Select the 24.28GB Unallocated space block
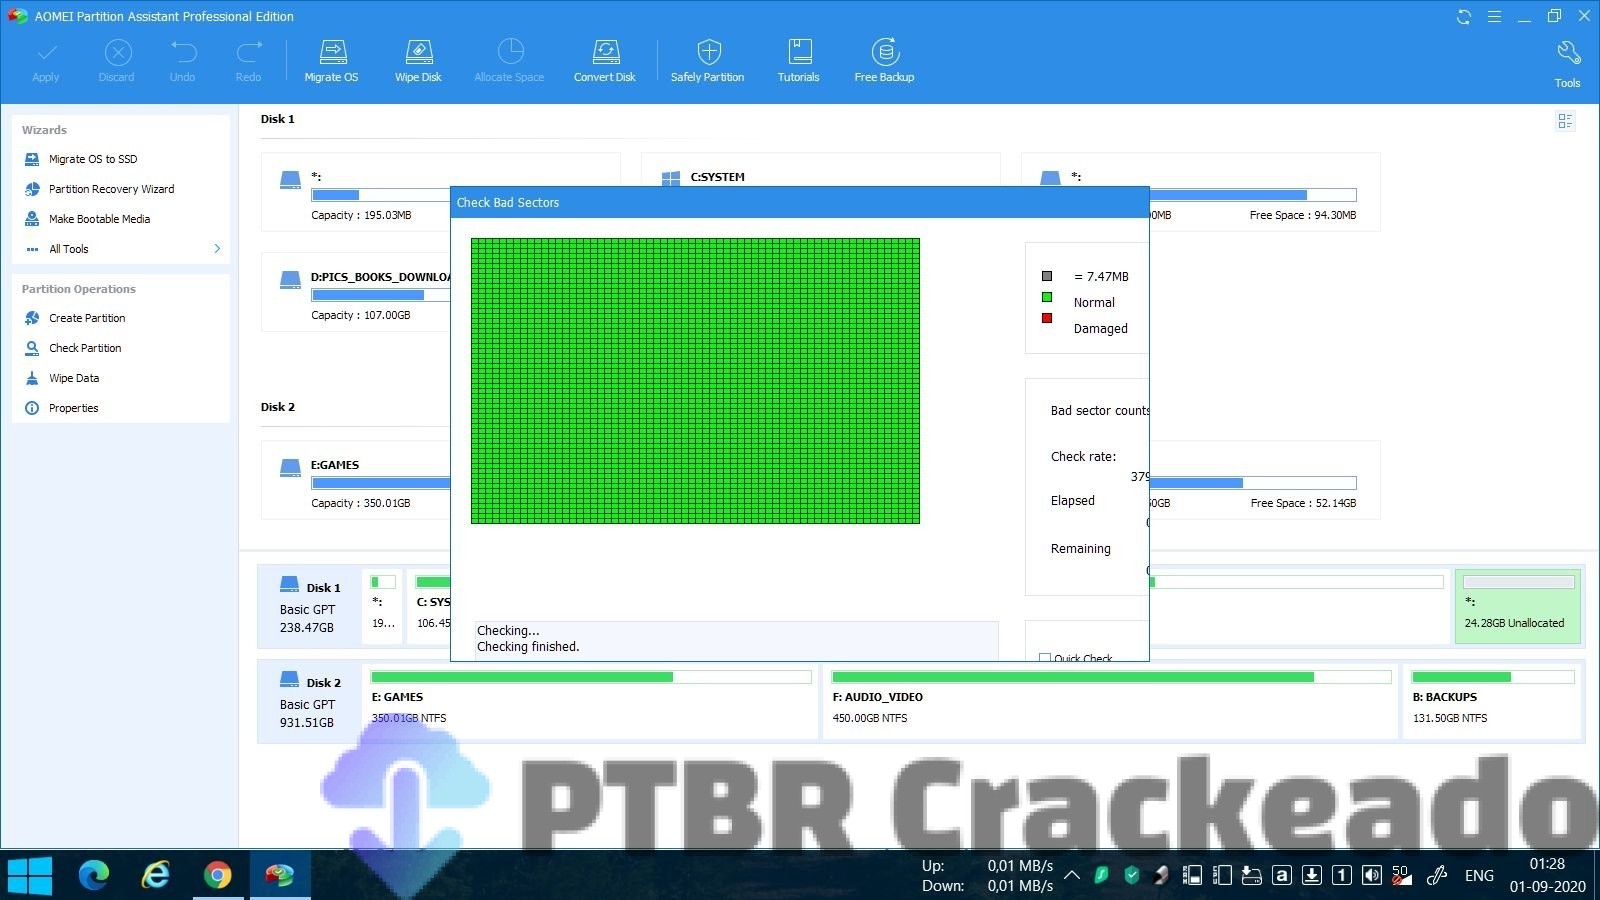1600x900 pixels. 1518,606
